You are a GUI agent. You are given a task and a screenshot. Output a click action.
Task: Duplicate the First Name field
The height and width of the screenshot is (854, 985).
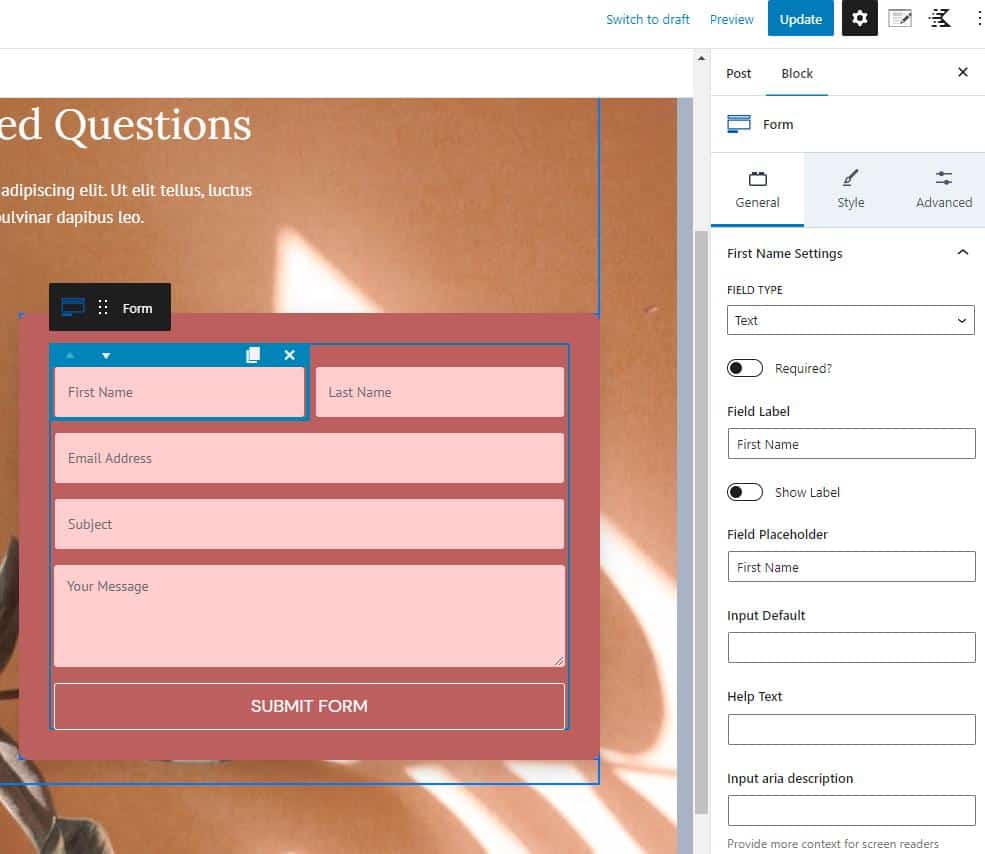click(x=253, y=355)
